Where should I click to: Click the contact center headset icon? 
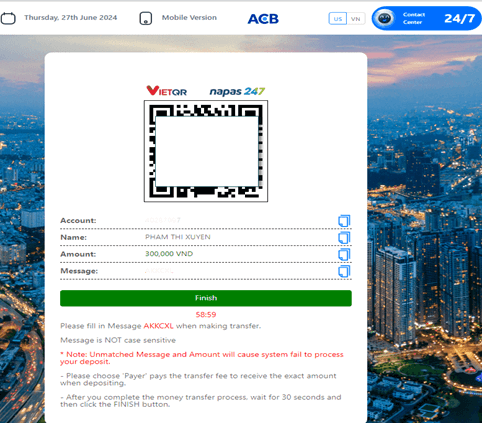point(385,18)
